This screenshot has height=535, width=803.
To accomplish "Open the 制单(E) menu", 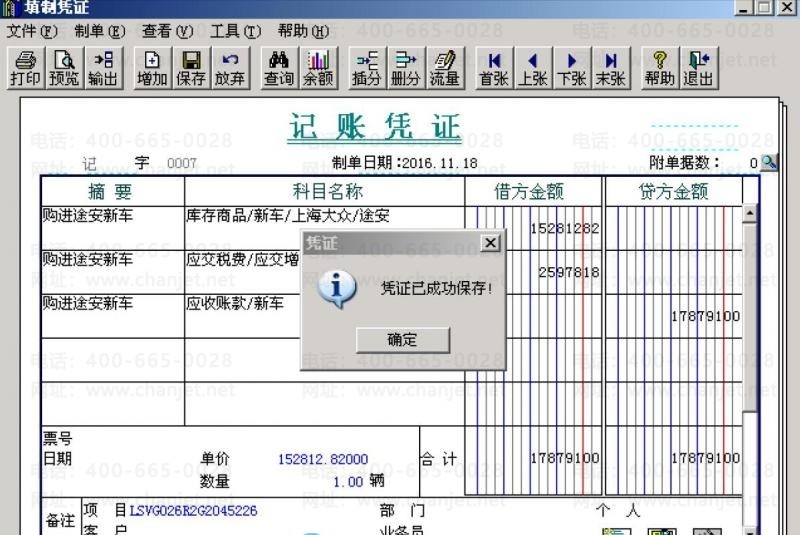I will [100, 31].
